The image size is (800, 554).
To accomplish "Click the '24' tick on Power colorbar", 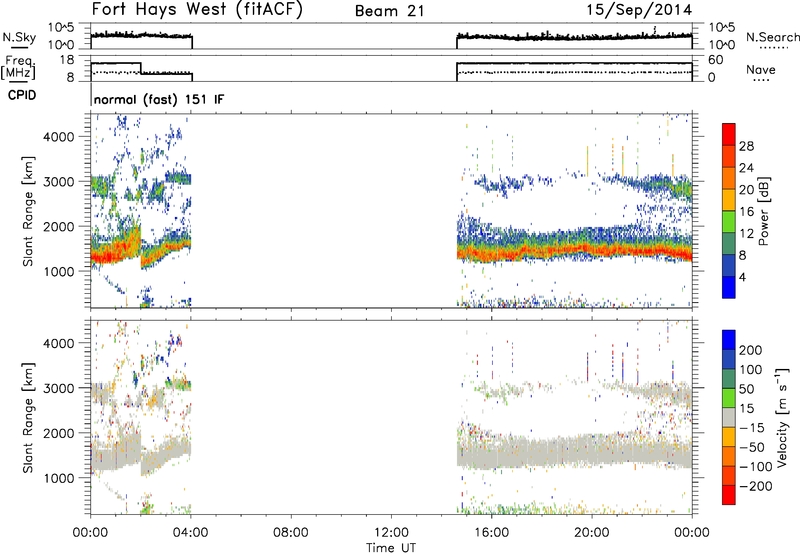I will click(746, 168).
